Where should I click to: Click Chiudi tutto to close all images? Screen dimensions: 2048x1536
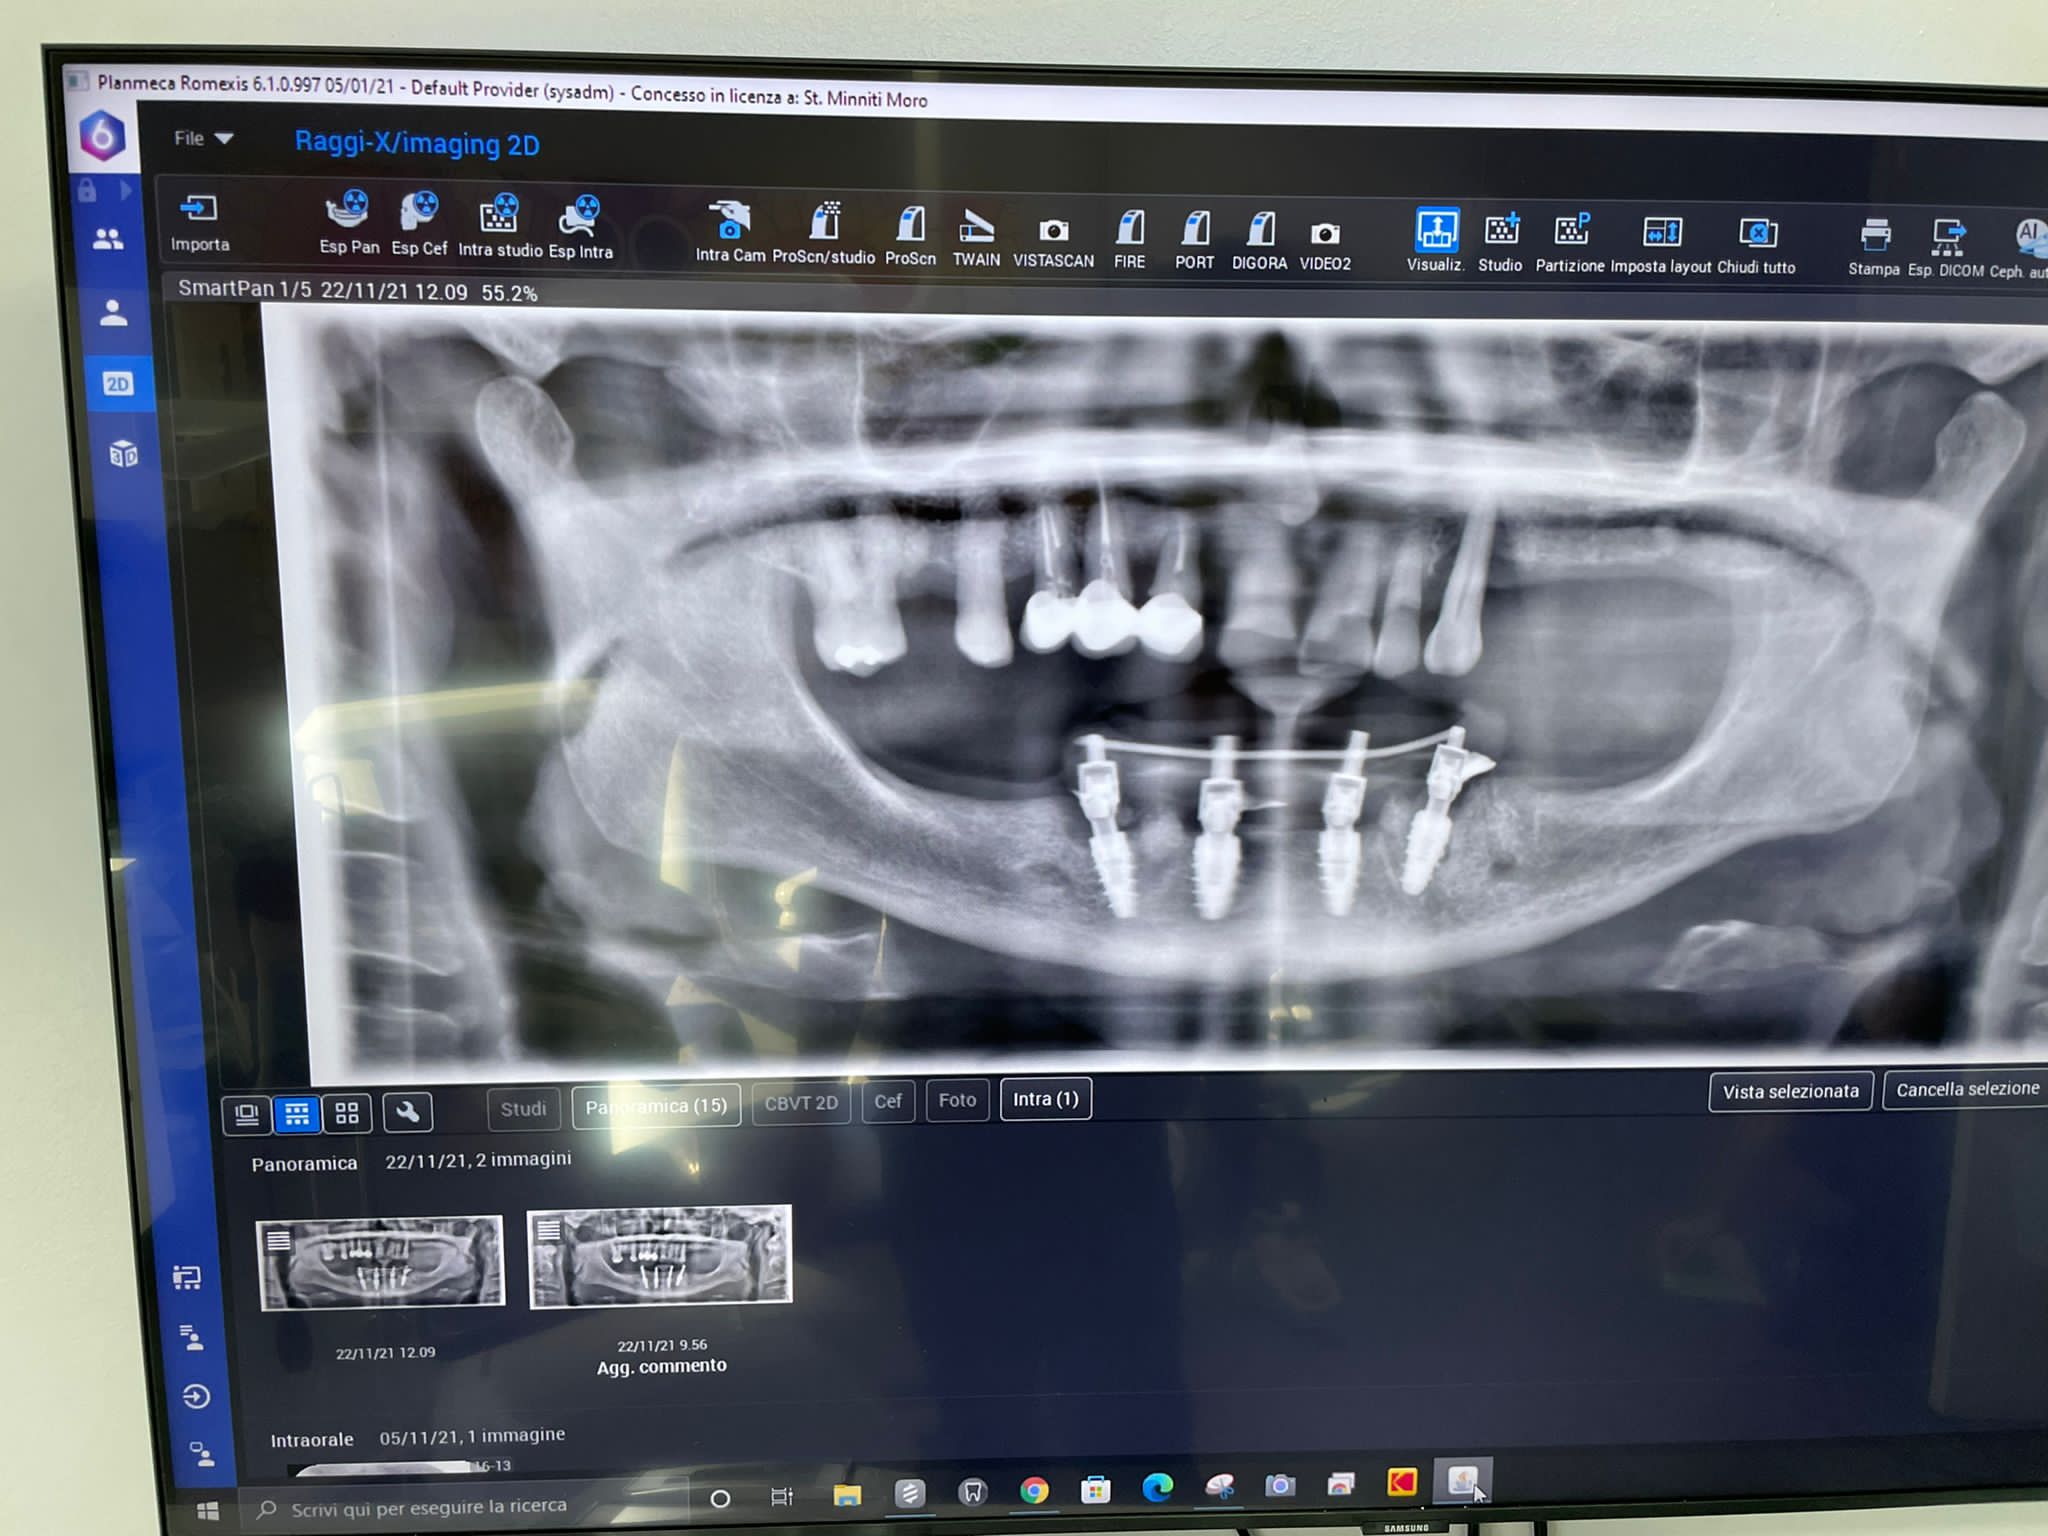pyautogui.click(x=1757, y=234)
